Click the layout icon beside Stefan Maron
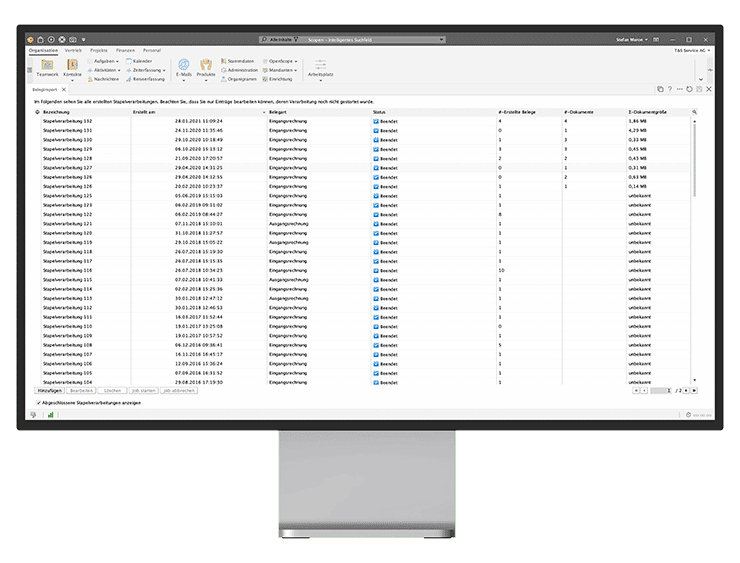The height and width of the screenshot is (563, 740). click(656, 40)
